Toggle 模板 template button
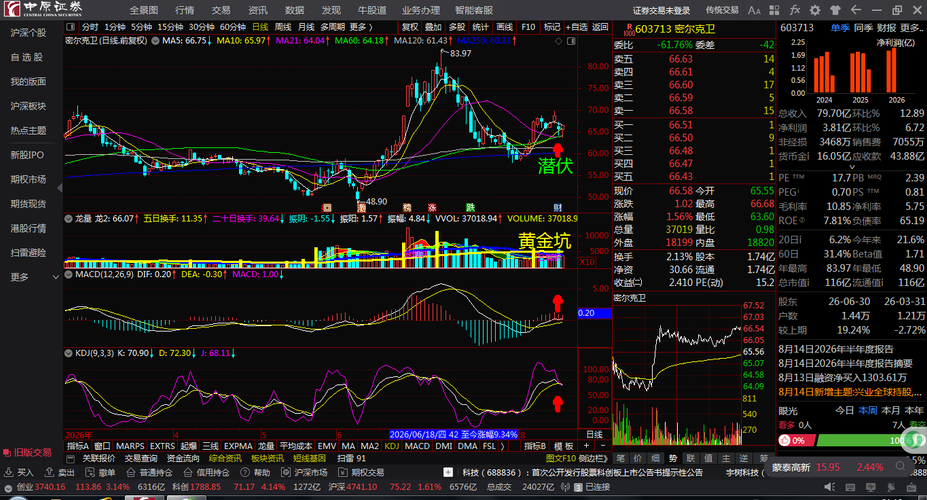This screenshot has height=500, width=927. [x=563, y=446]
